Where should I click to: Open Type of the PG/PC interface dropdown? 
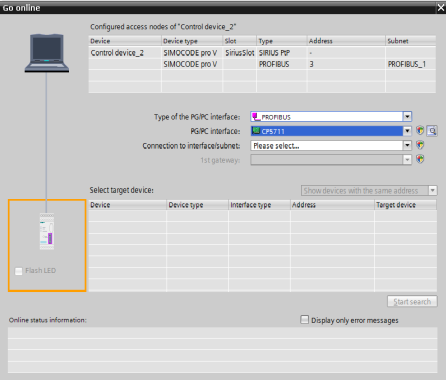[407, 116]
